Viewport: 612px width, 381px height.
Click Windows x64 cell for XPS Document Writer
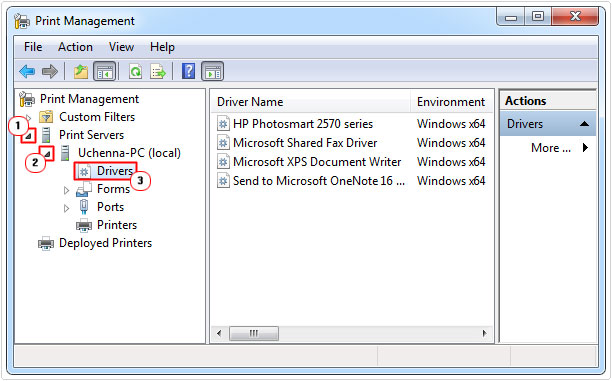pos(451,162)
